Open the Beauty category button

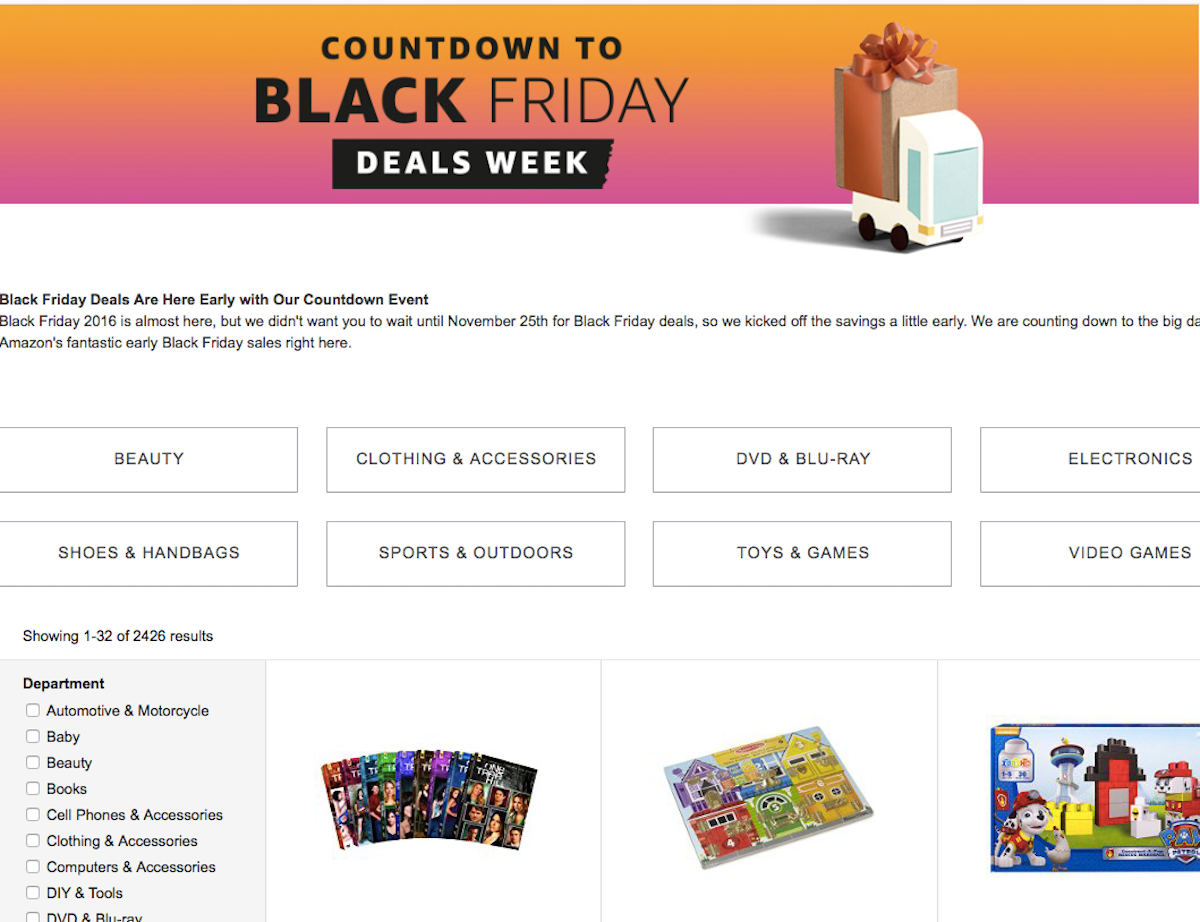point(148,459)
